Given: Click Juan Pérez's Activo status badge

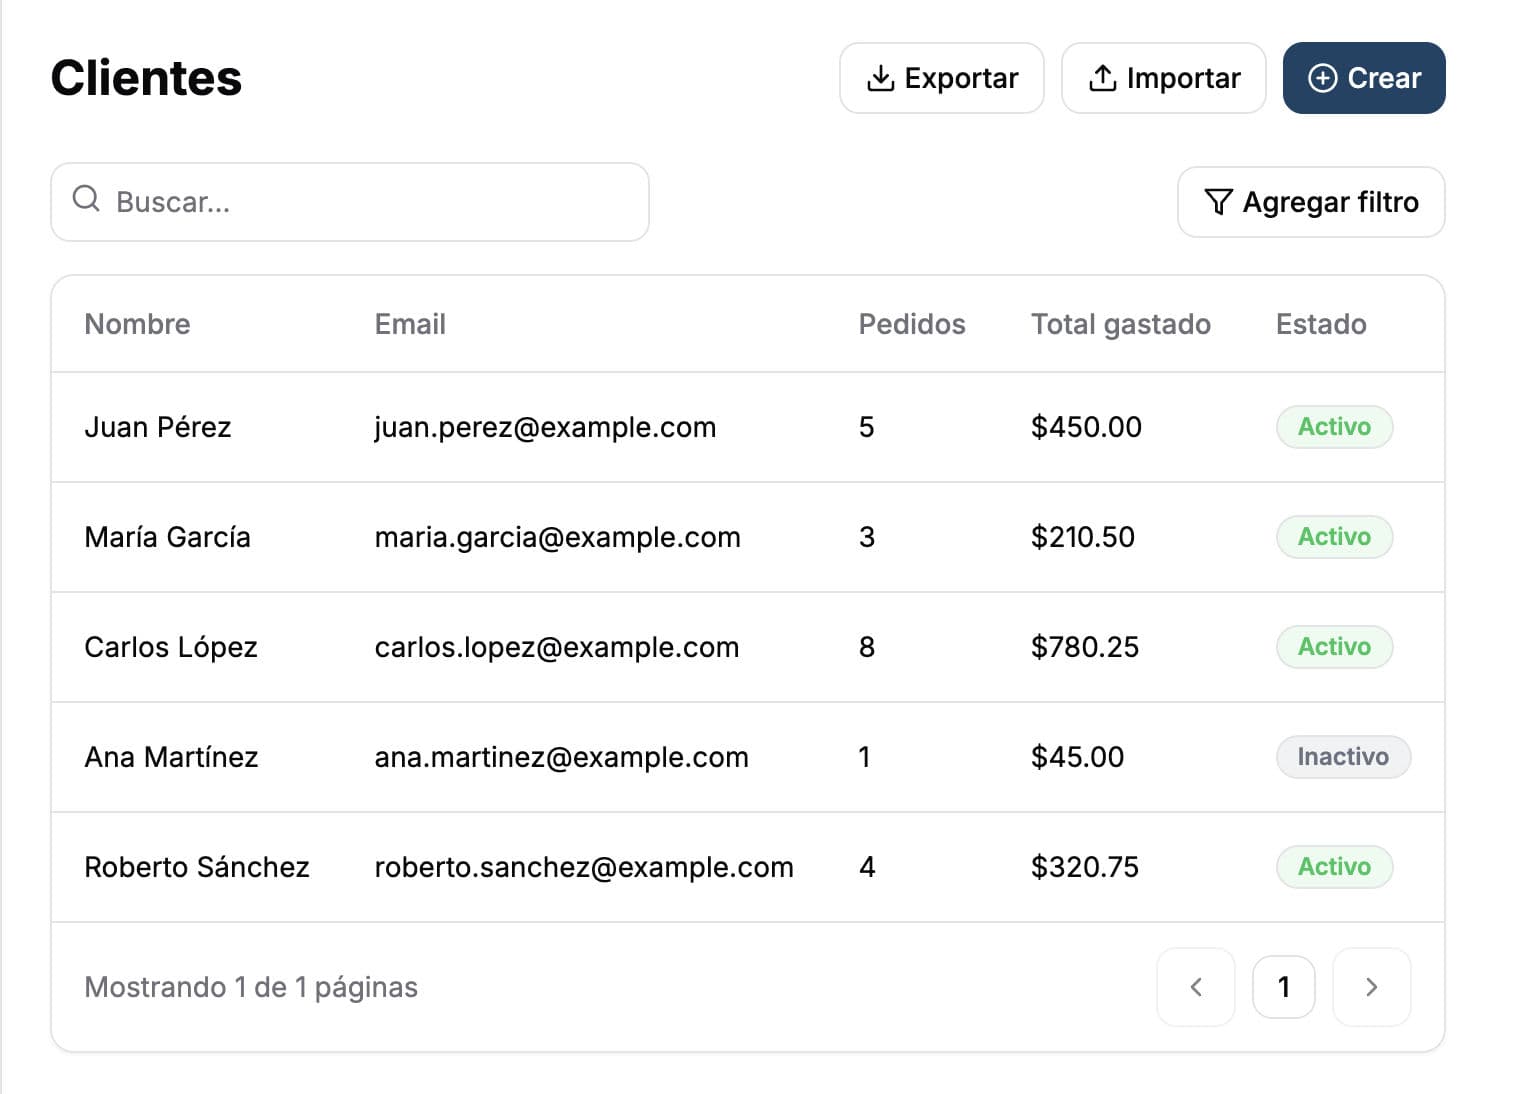Looking at the screenshot, I should coord(1333,427).
